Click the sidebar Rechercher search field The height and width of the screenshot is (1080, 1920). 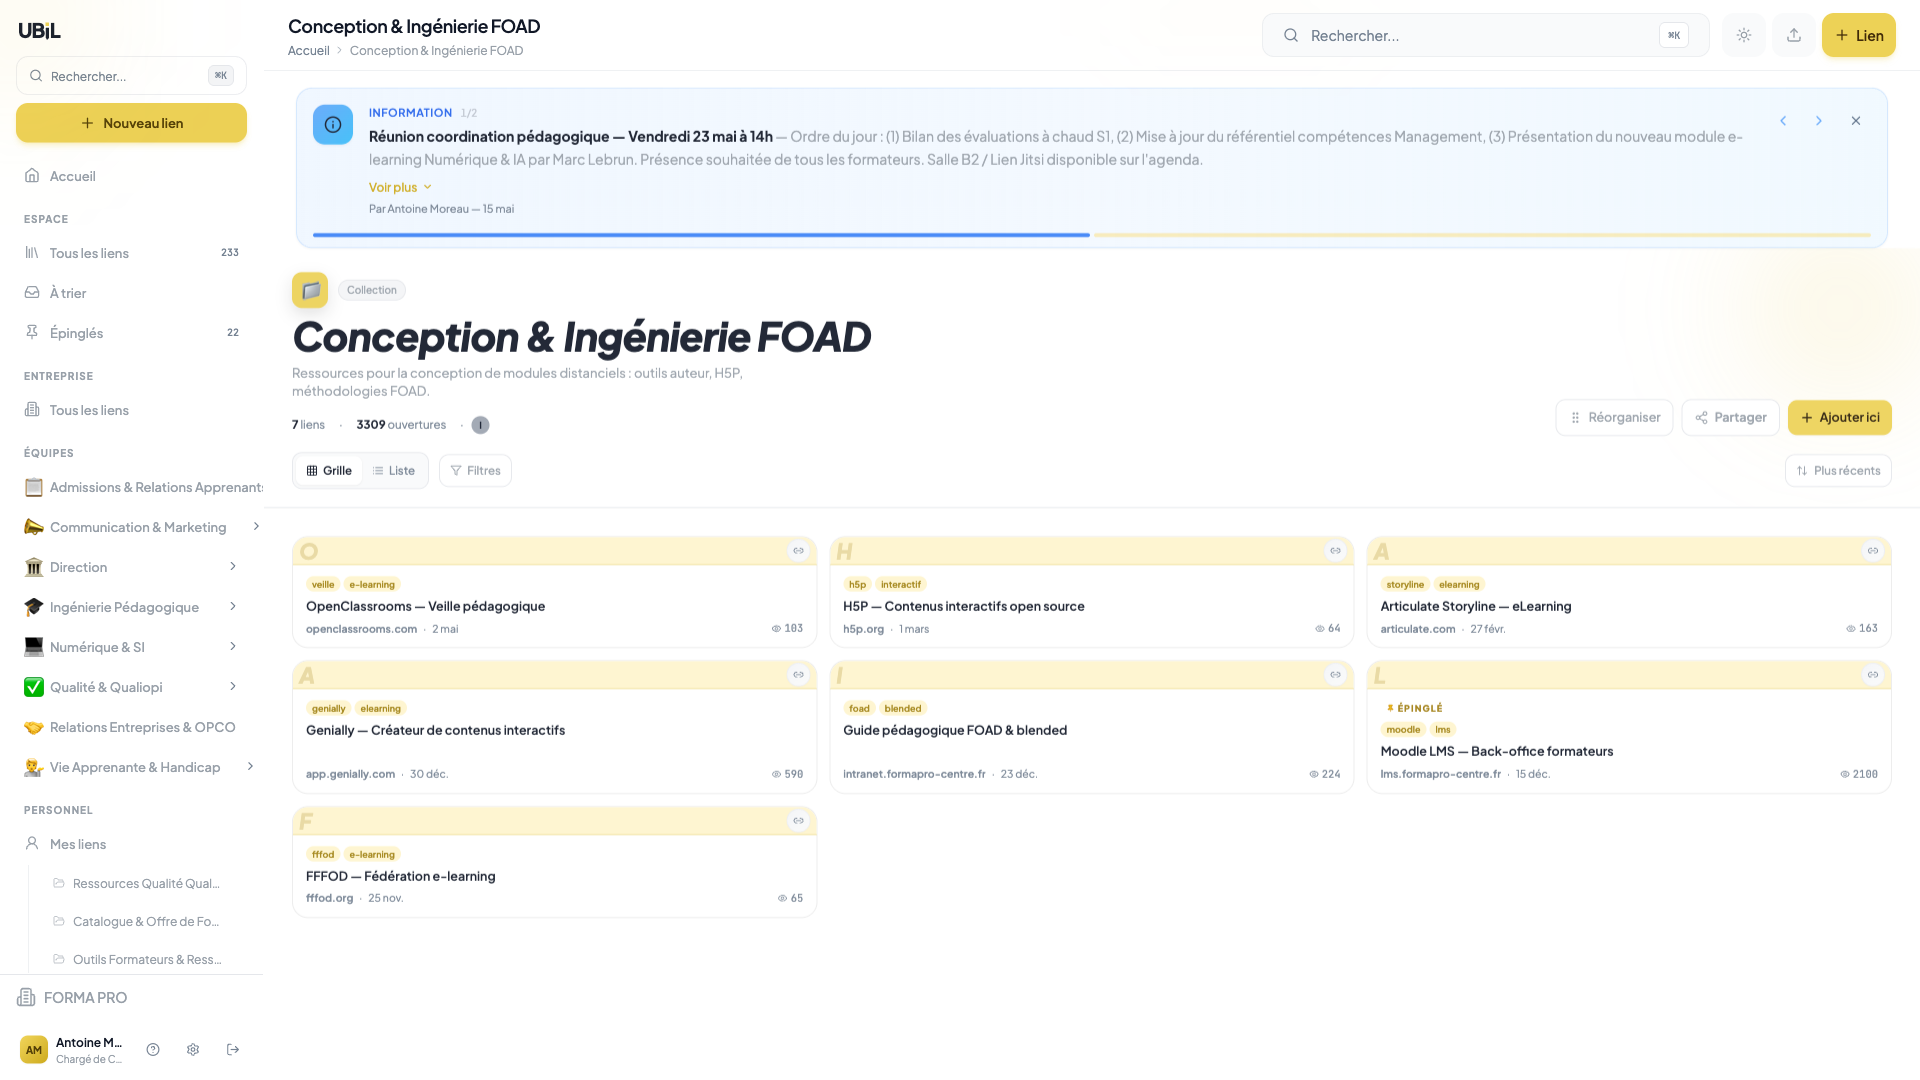[131, 76]
